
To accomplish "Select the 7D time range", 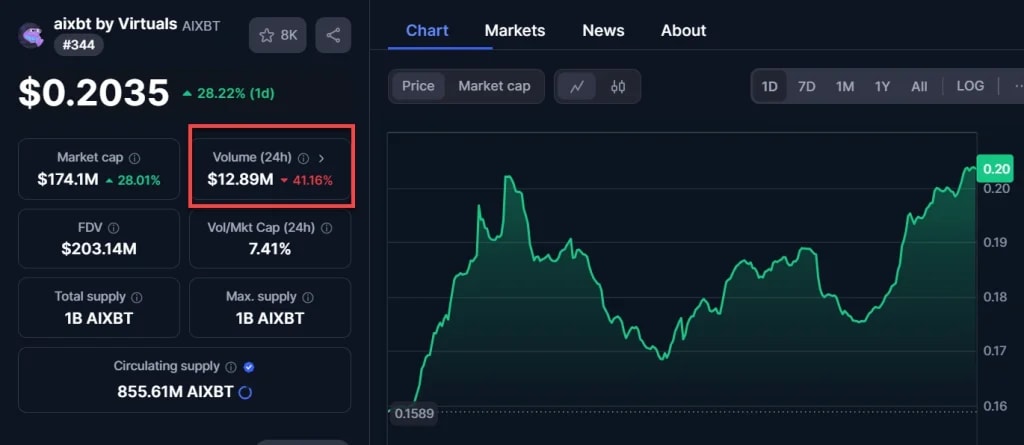I will click(x=806, y=86).
